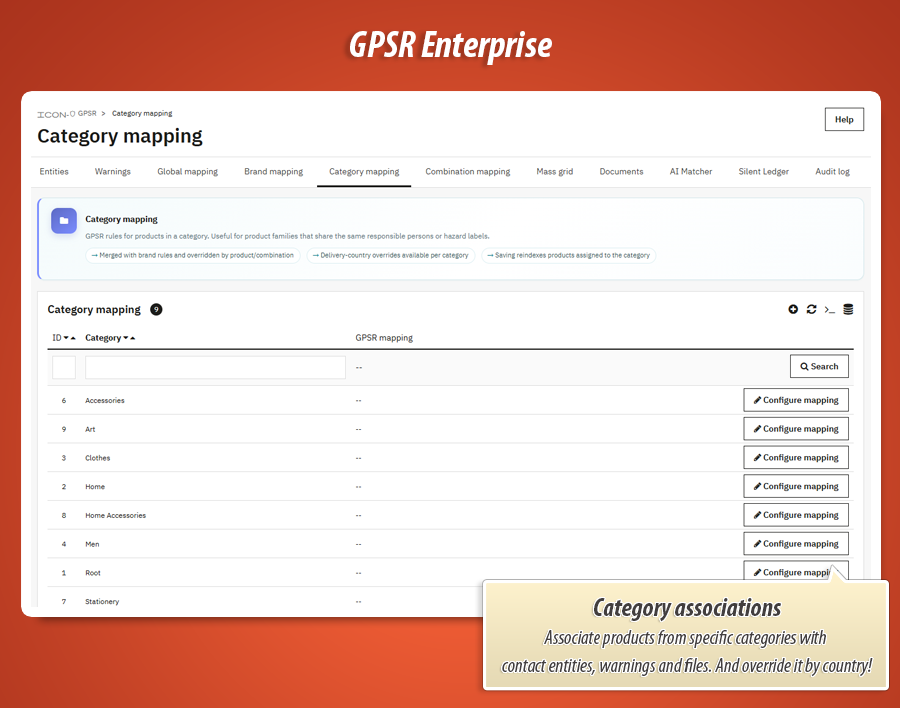Click the export database stack icon
Screen dimensions: 900x708
(x=848, y=309)
